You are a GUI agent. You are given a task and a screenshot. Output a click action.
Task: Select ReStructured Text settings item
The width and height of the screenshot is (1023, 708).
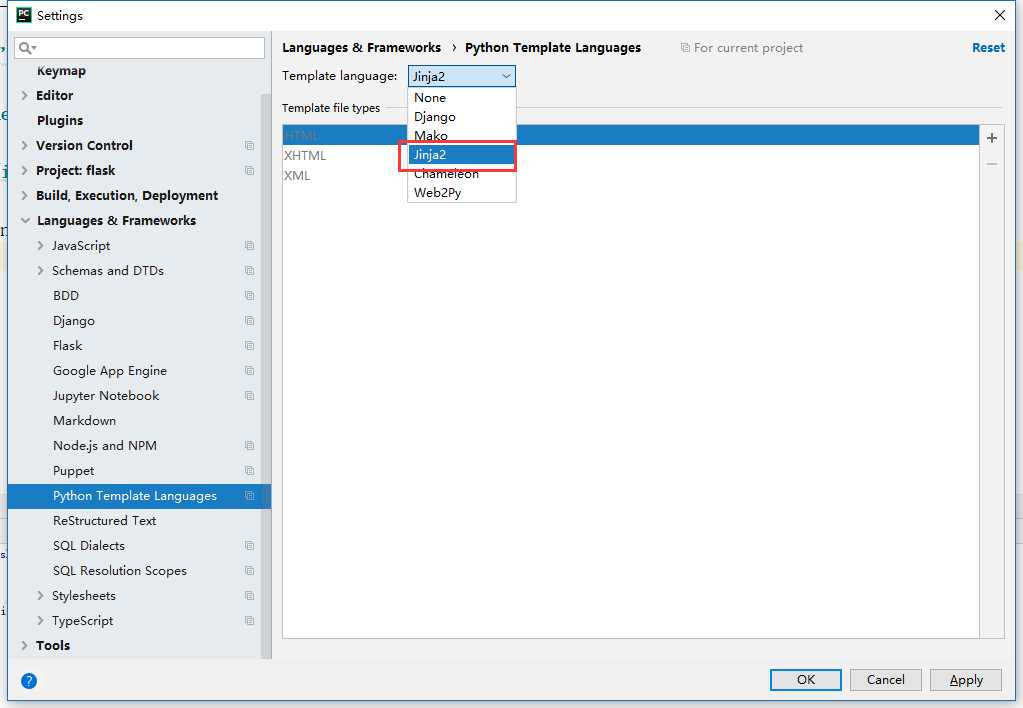click(104, 521)
